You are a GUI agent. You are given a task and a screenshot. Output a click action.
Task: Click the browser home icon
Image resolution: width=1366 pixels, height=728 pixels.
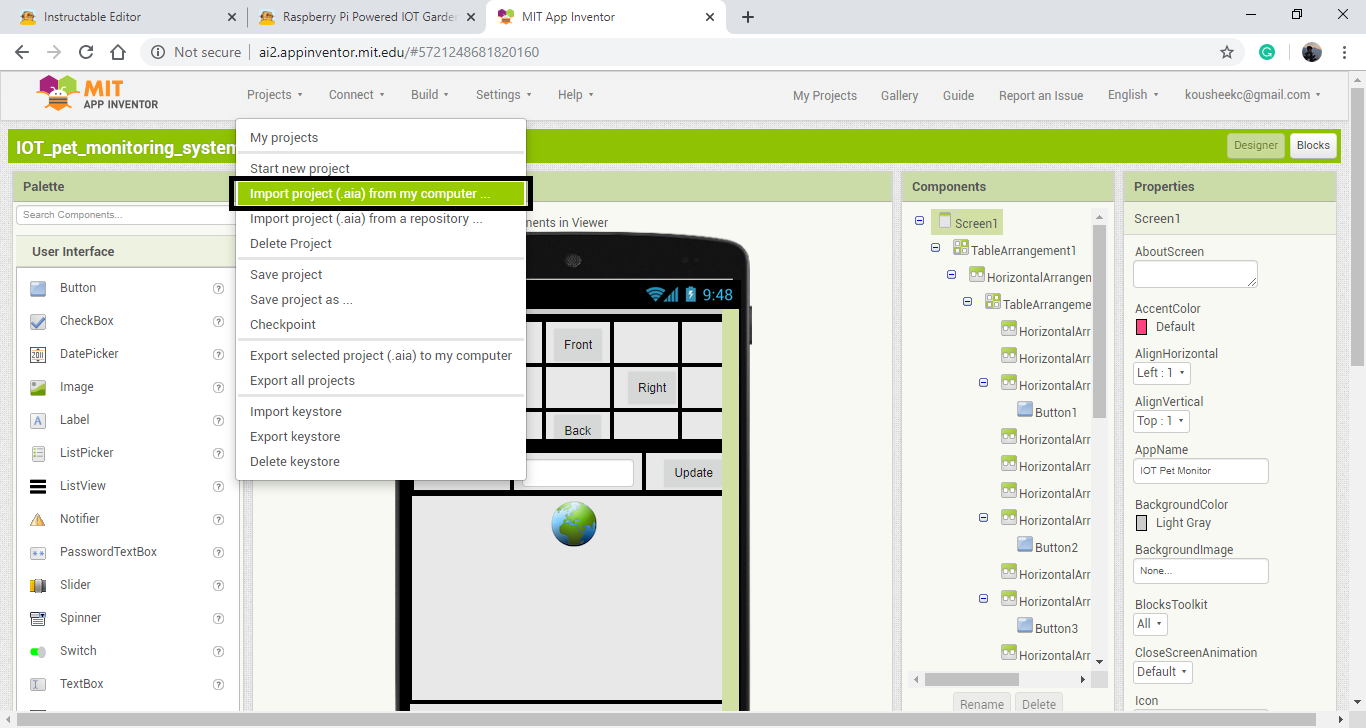point(118,52)
